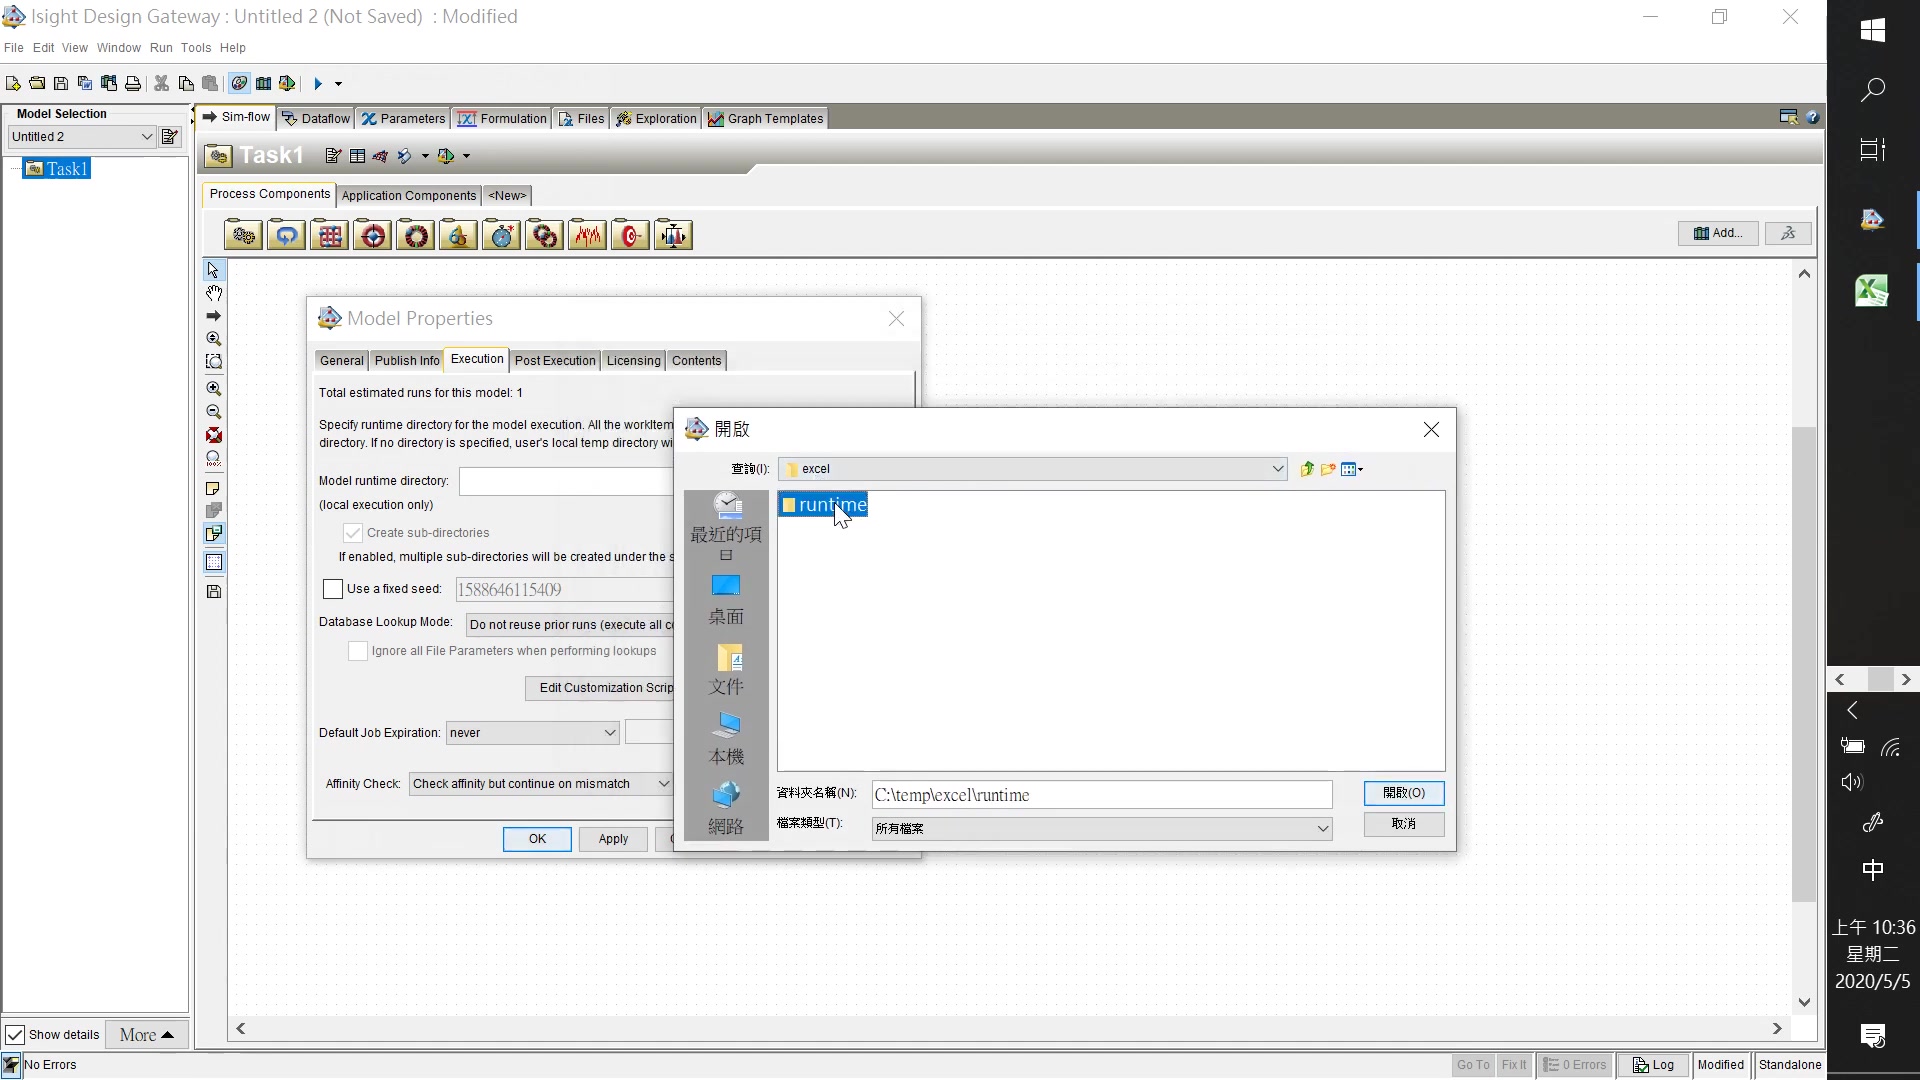
Task: Add a Loop component from the palette
Action: pos(286,236)
